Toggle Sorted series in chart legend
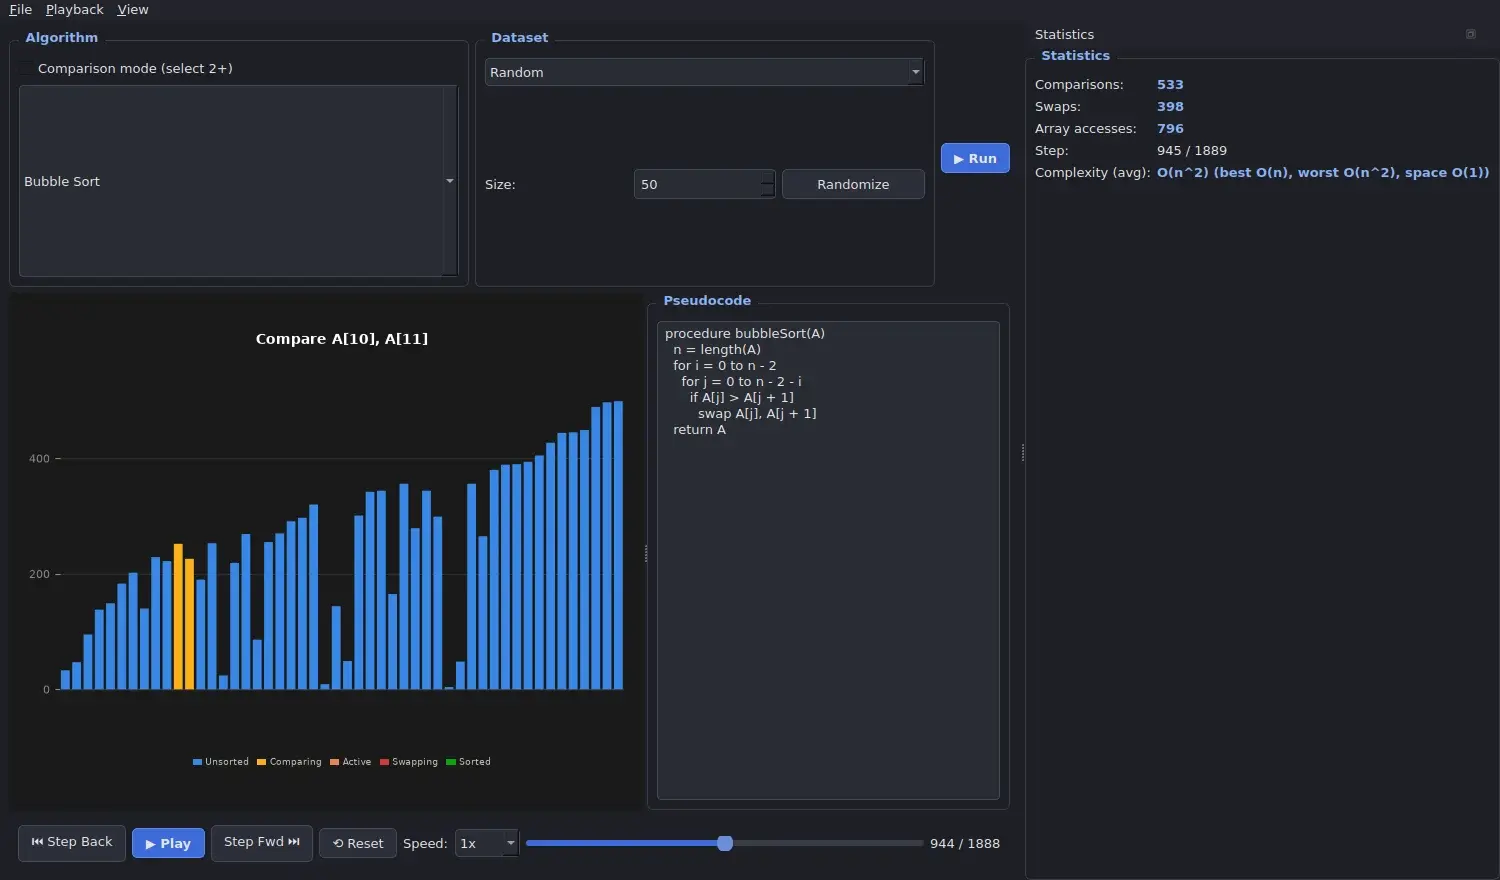Viewport: 1500px width, 880px height. (x=468, y=762)
